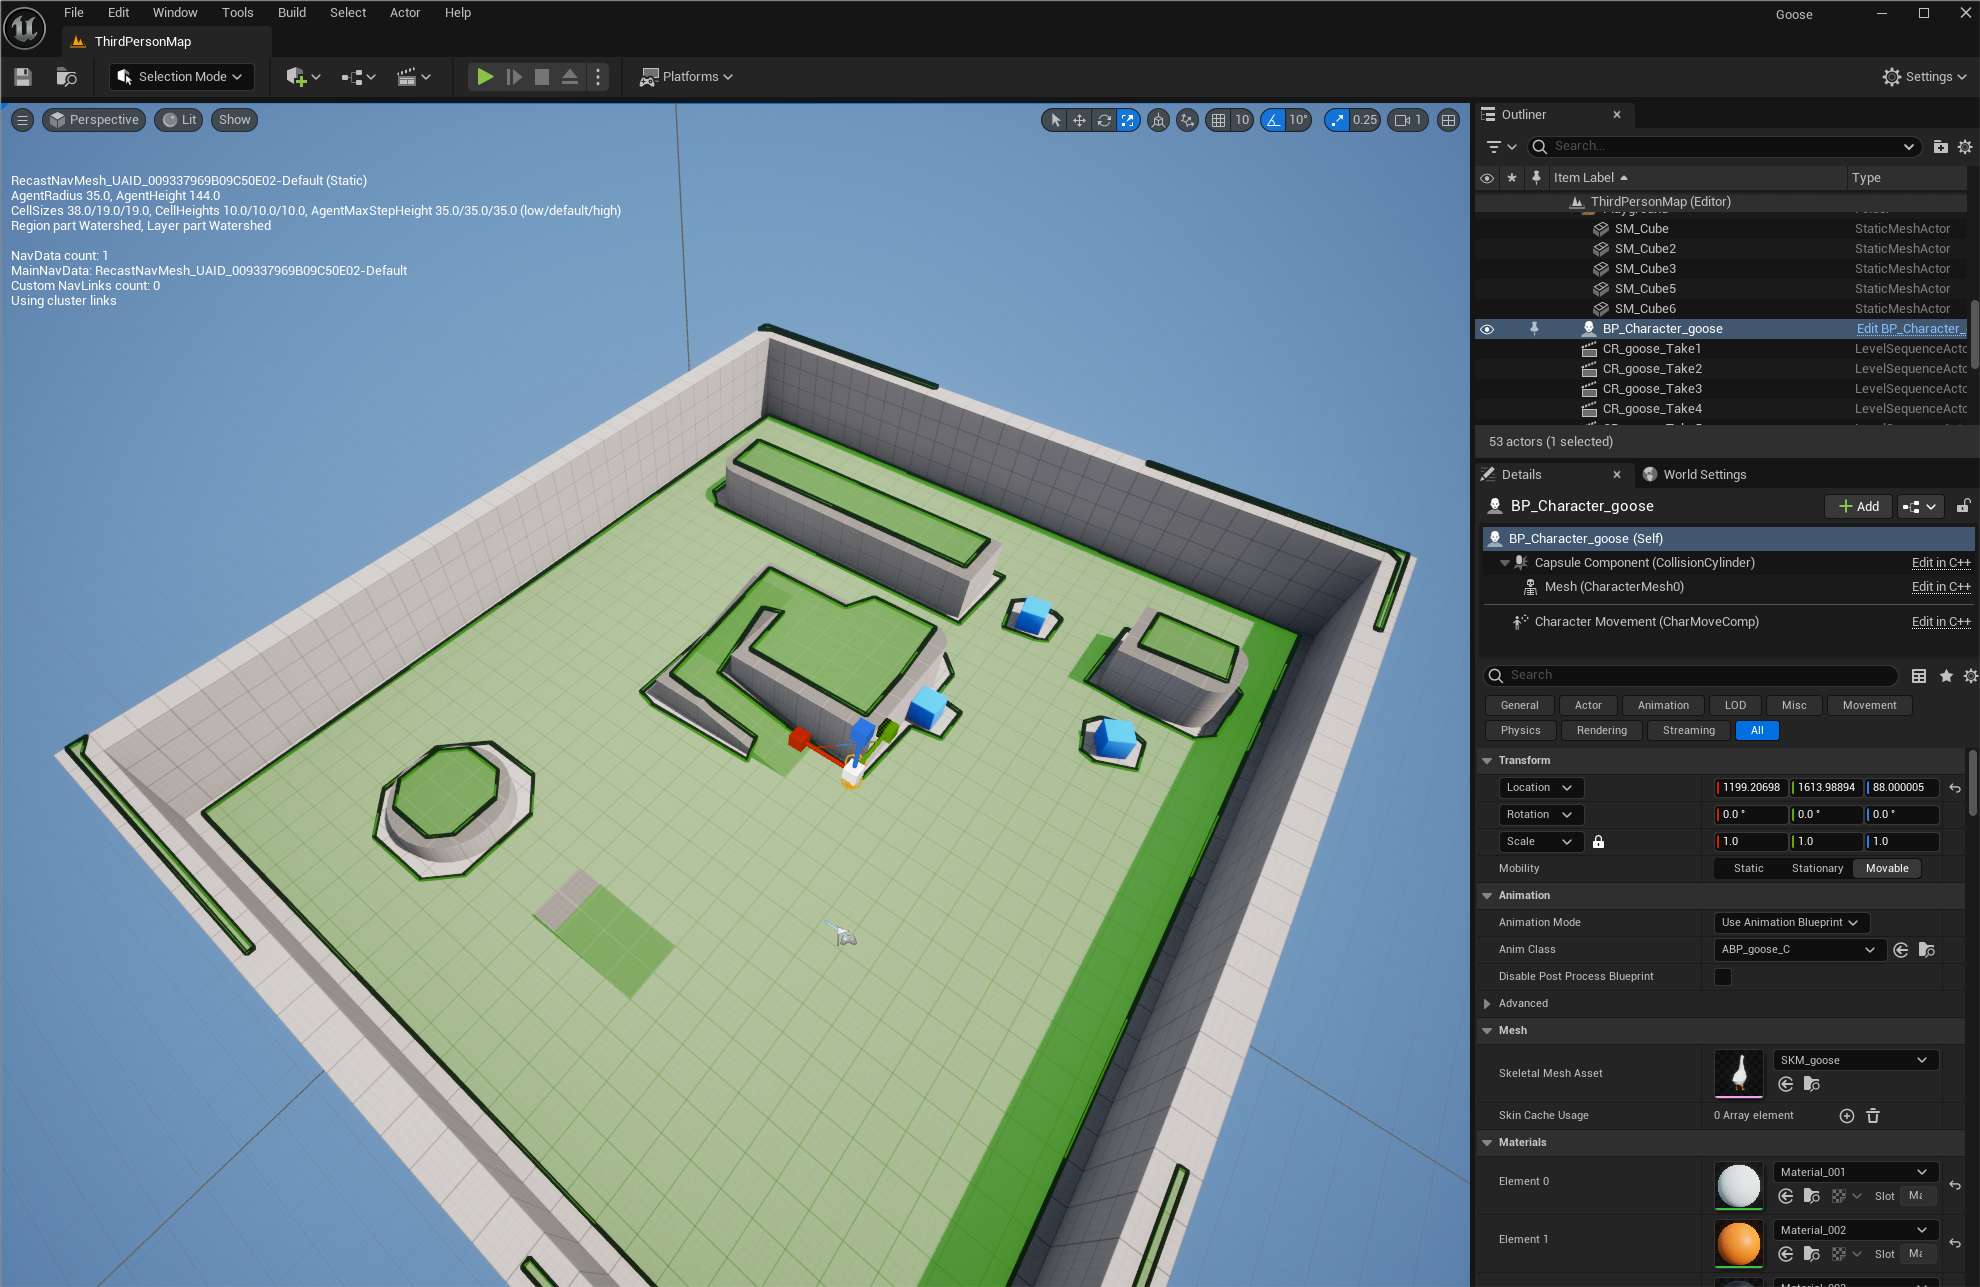Click the Add component button
Viewport: 1980px width, 1287px height.
click(x=1859, y=507)
